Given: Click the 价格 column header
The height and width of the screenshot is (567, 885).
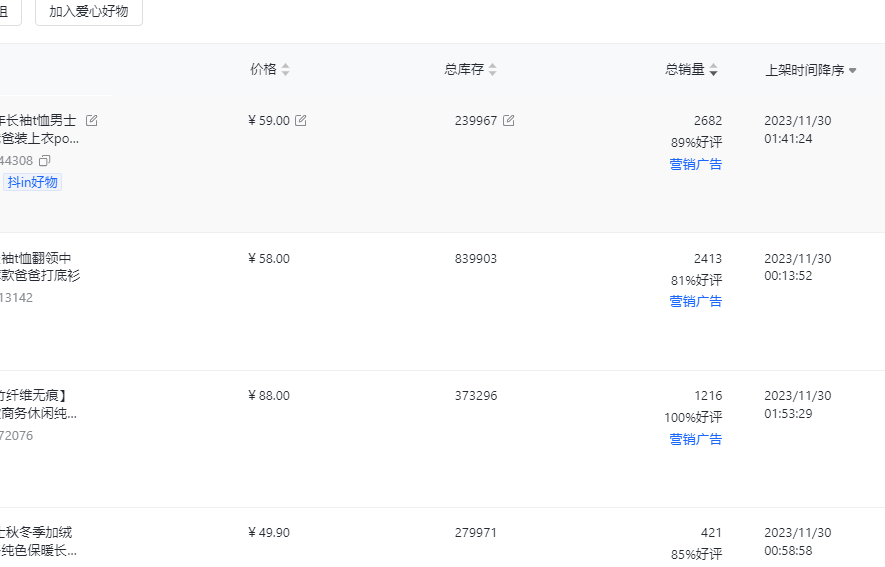Looking at the screenshot, I should click(x=263, y=70).
